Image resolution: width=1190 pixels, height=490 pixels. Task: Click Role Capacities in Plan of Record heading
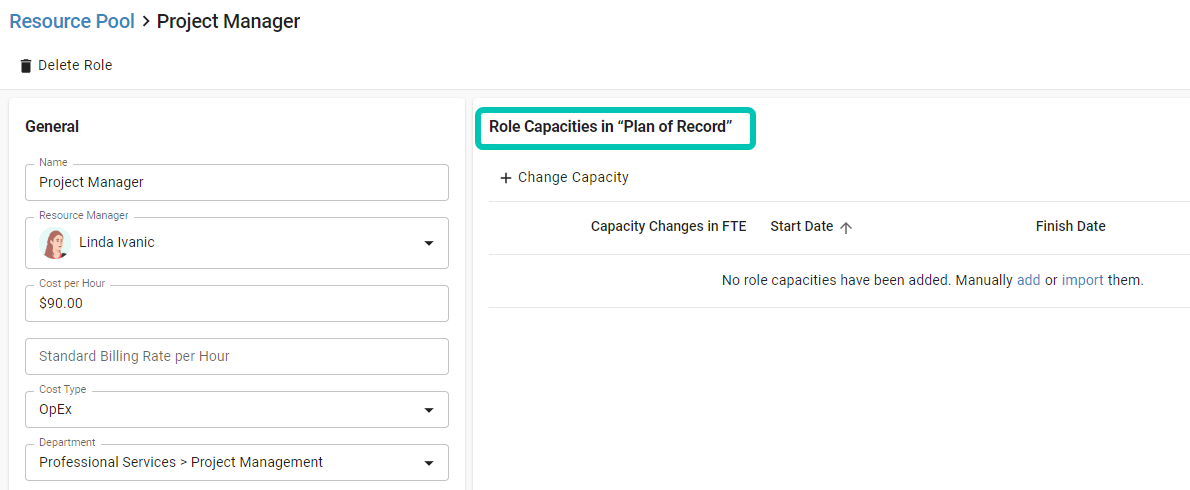click(x=610, y=127)
